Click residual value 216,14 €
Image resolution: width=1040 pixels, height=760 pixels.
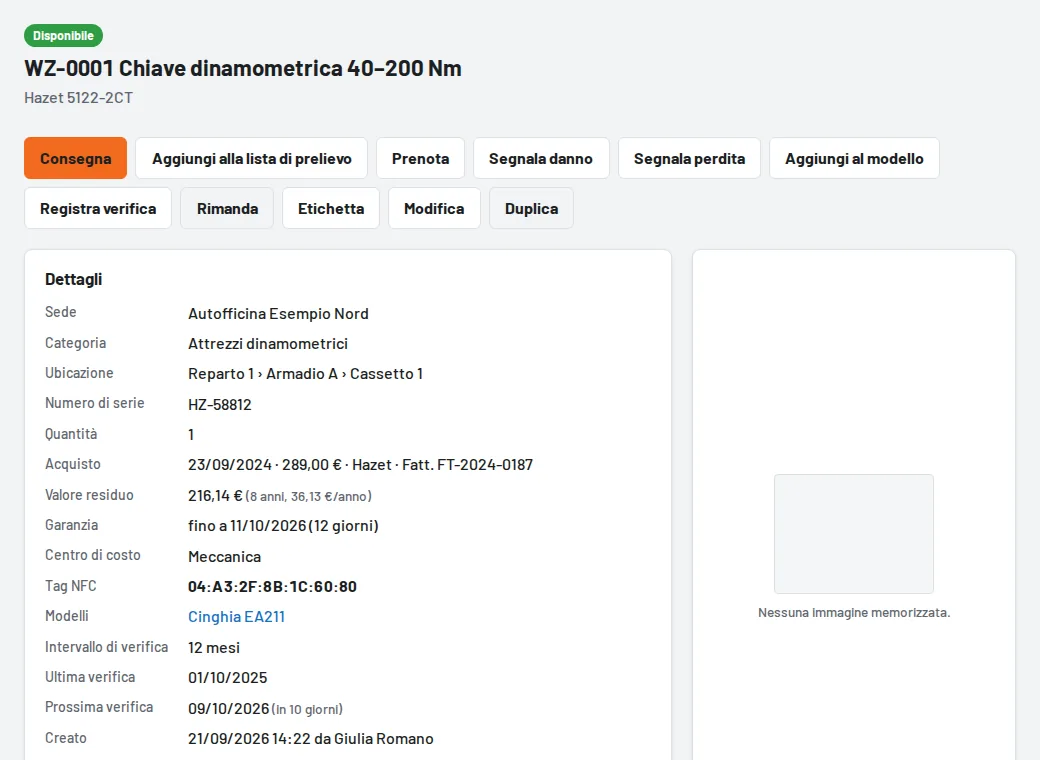pos(216,495)
